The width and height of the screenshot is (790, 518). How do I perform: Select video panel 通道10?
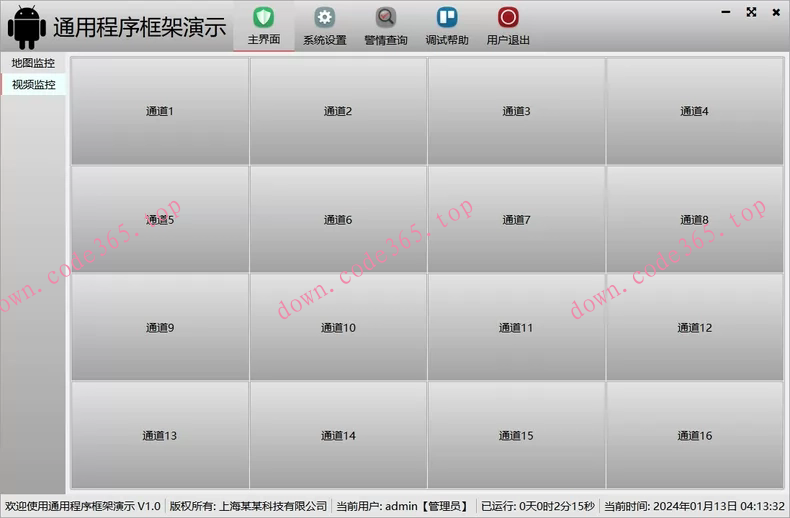click(x=338, y=328)
